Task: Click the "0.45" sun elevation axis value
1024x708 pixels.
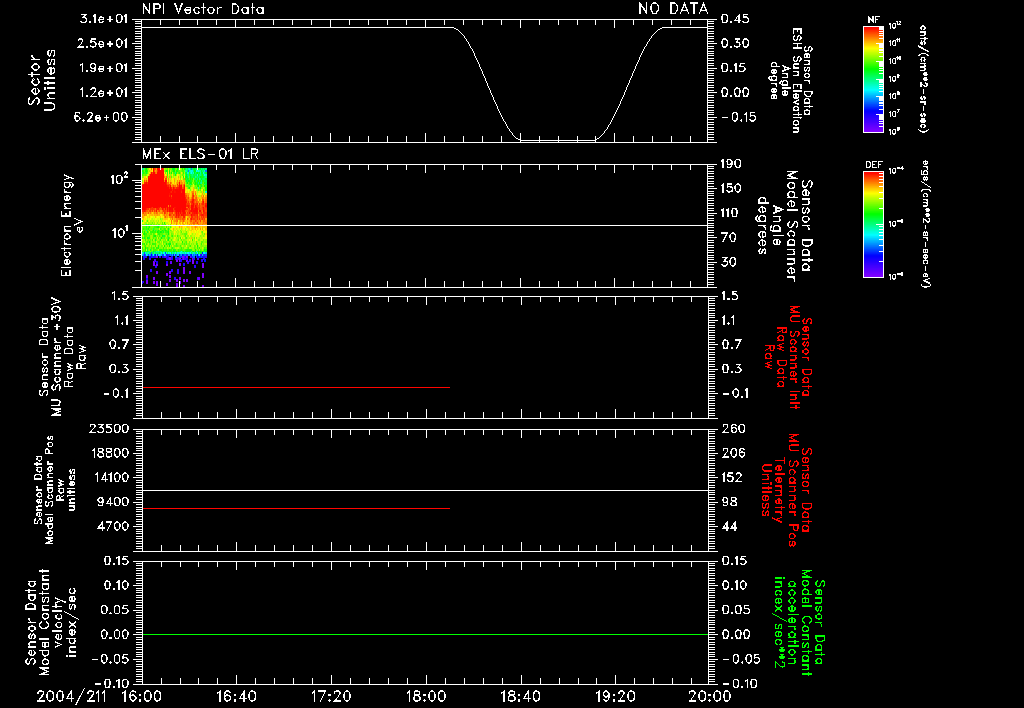Action: [735, 19]
